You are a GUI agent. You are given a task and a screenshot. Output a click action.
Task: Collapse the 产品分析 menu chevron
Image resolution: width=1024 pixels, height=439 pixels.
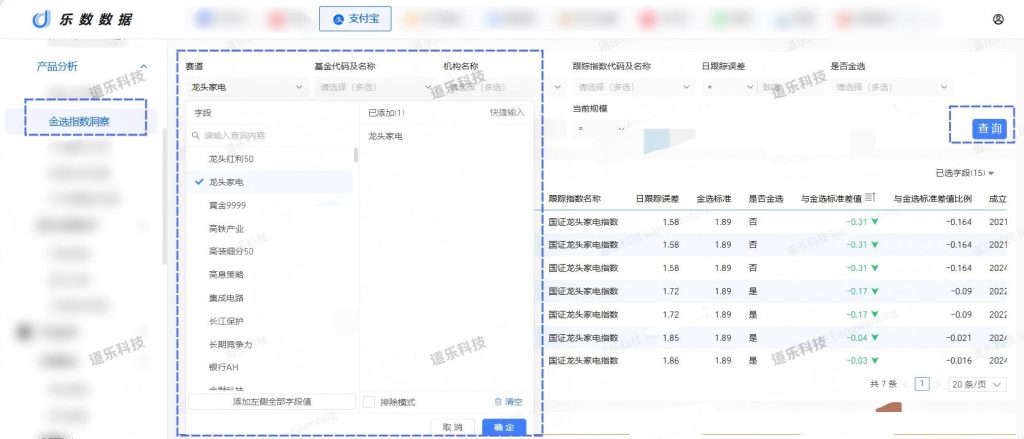point(144,67)
